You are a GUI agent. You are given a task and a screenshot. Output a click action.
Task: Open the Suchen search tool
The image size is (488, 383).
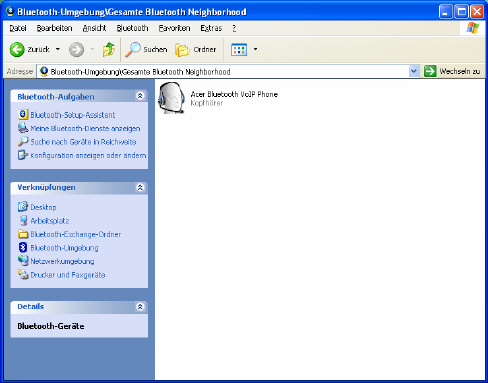(146, 50)
